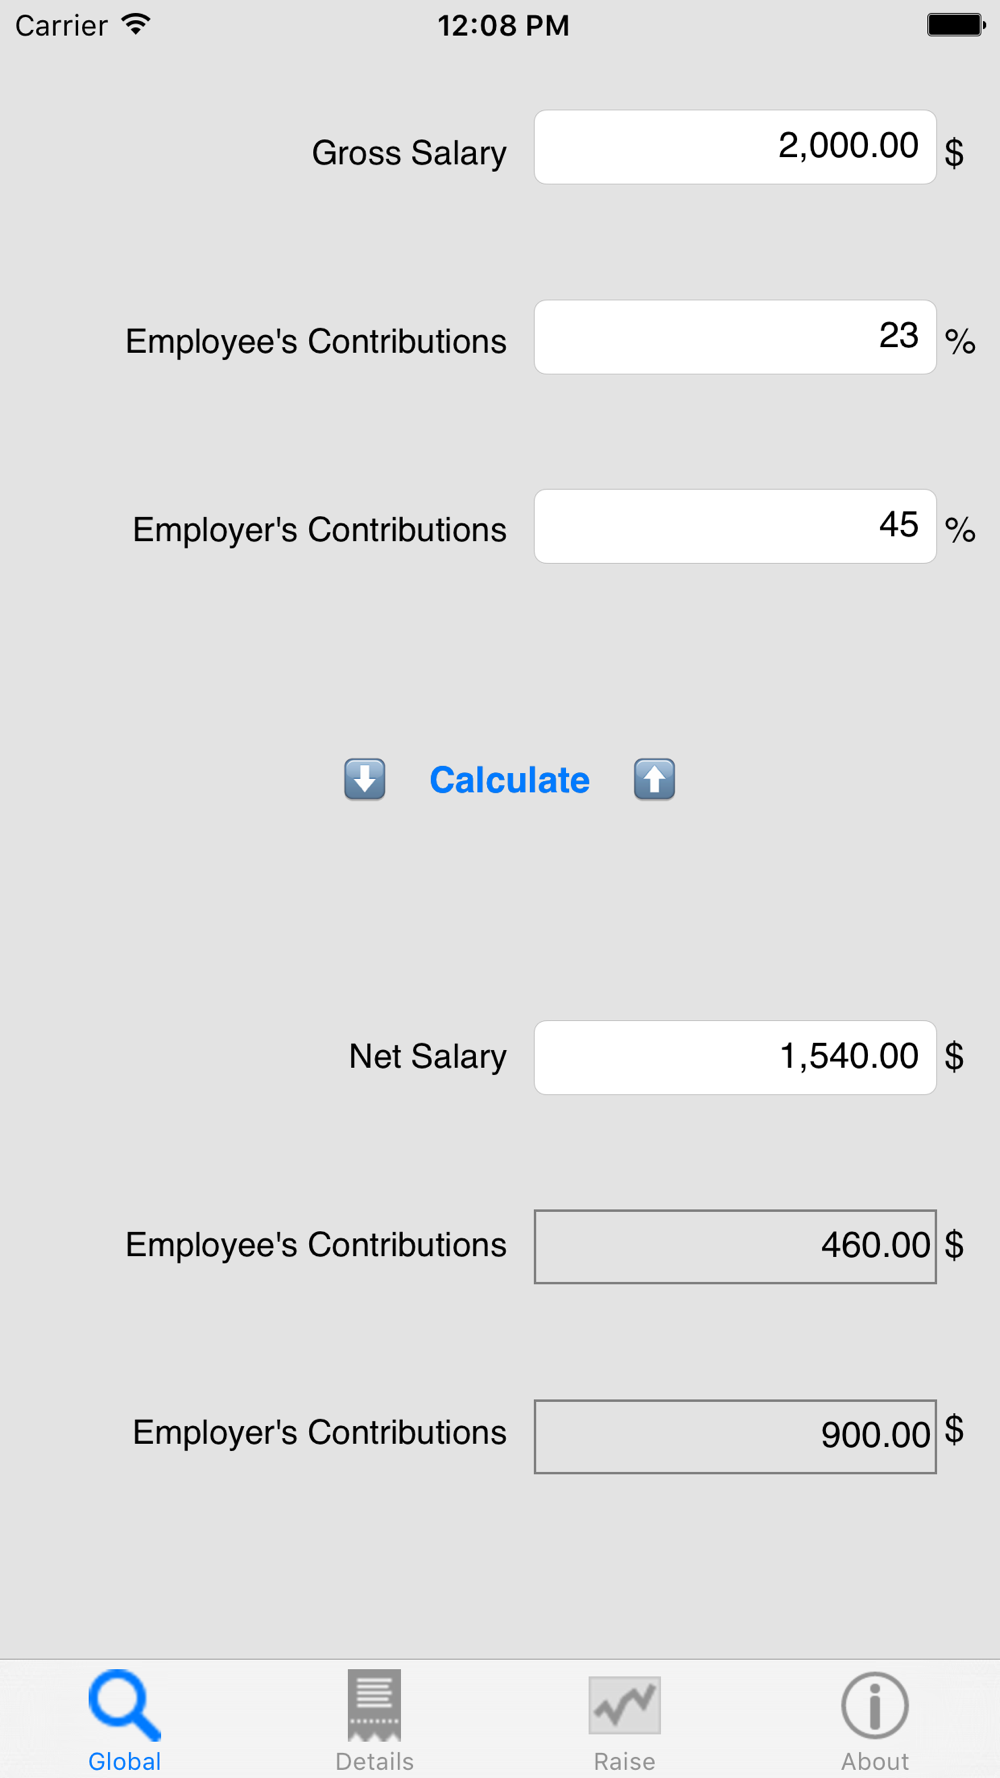
Task: Open the About info icon
Action: click(x=875, y=1705)
